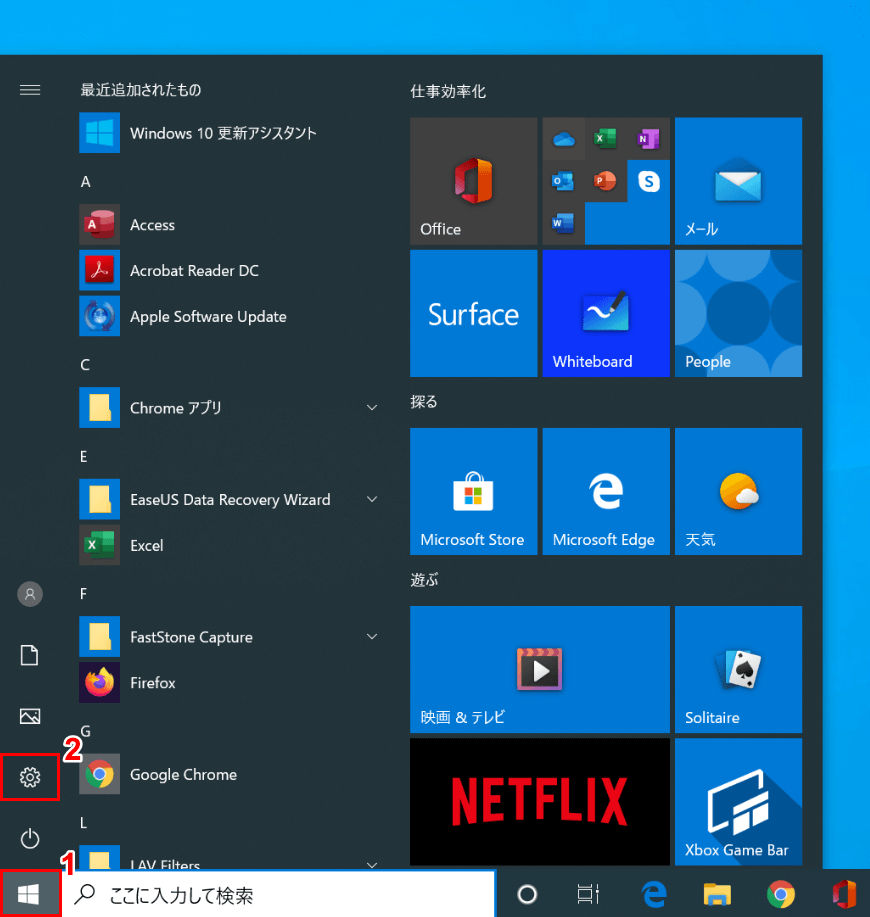The height and width of the screenshot is (917, 870).
Task: Click the letter L section header
Action: click(x=83, y=823)
